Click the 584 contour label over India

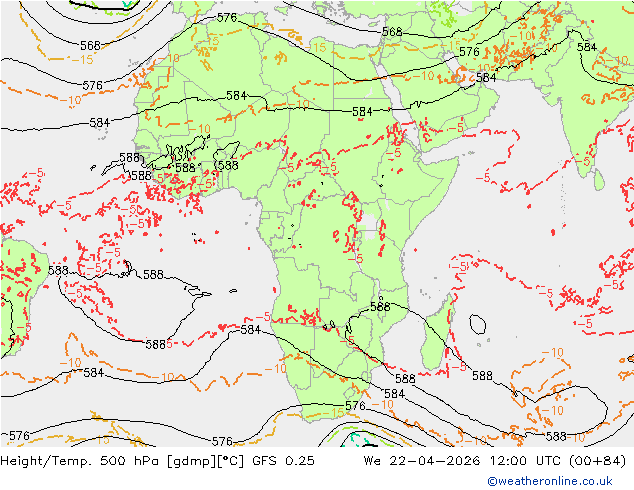pos(587,47)
